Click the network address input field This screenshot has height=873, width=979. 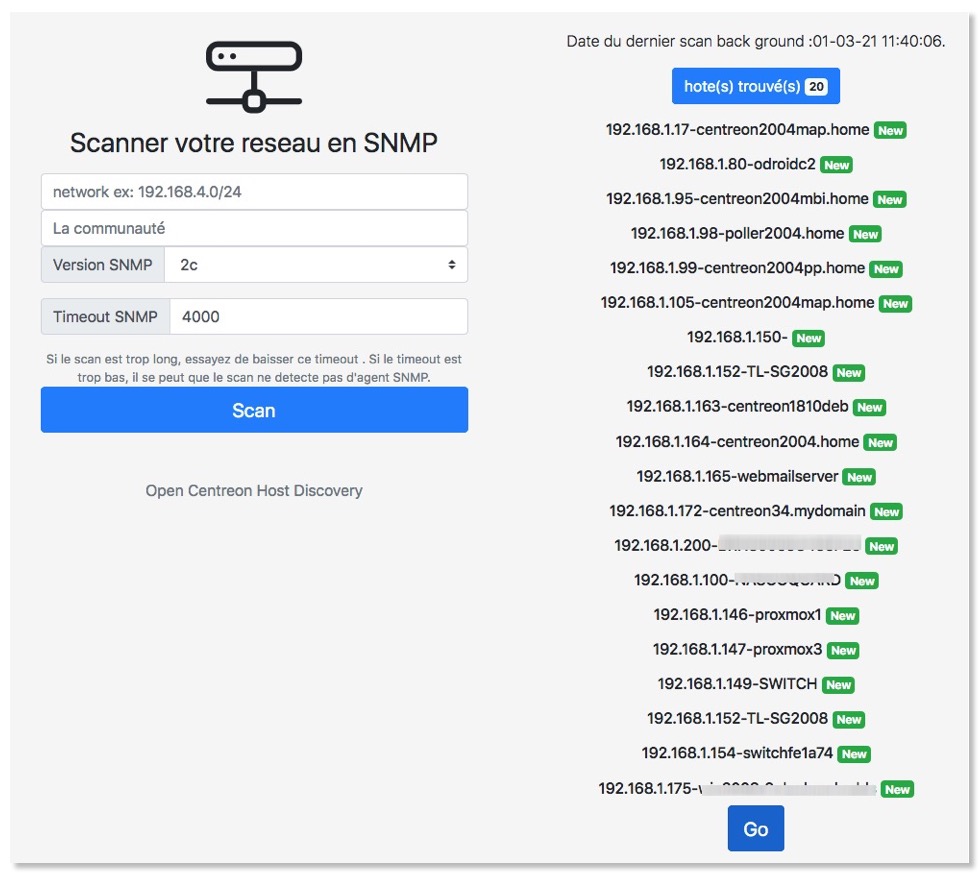pos(254,192)
